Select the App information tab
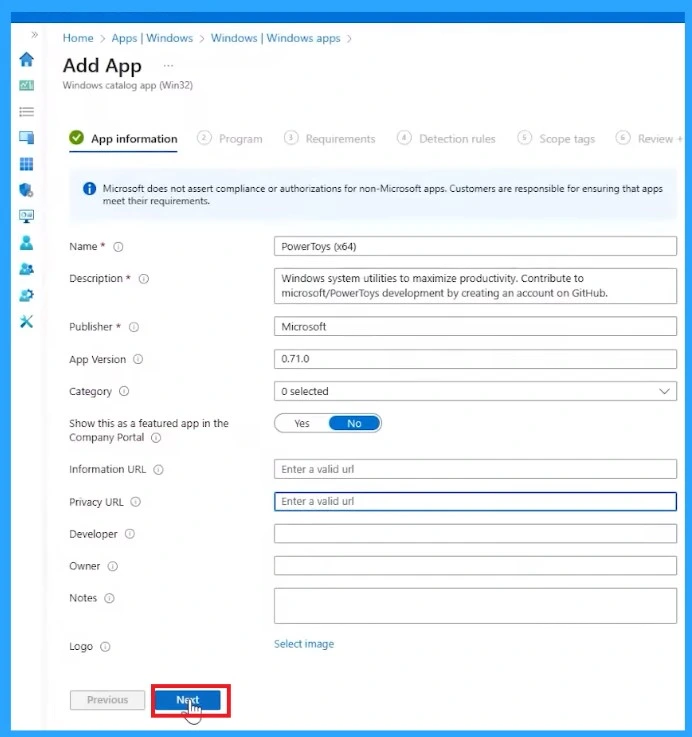This screenshot has width=692, height=737. [x=123, y=139]
